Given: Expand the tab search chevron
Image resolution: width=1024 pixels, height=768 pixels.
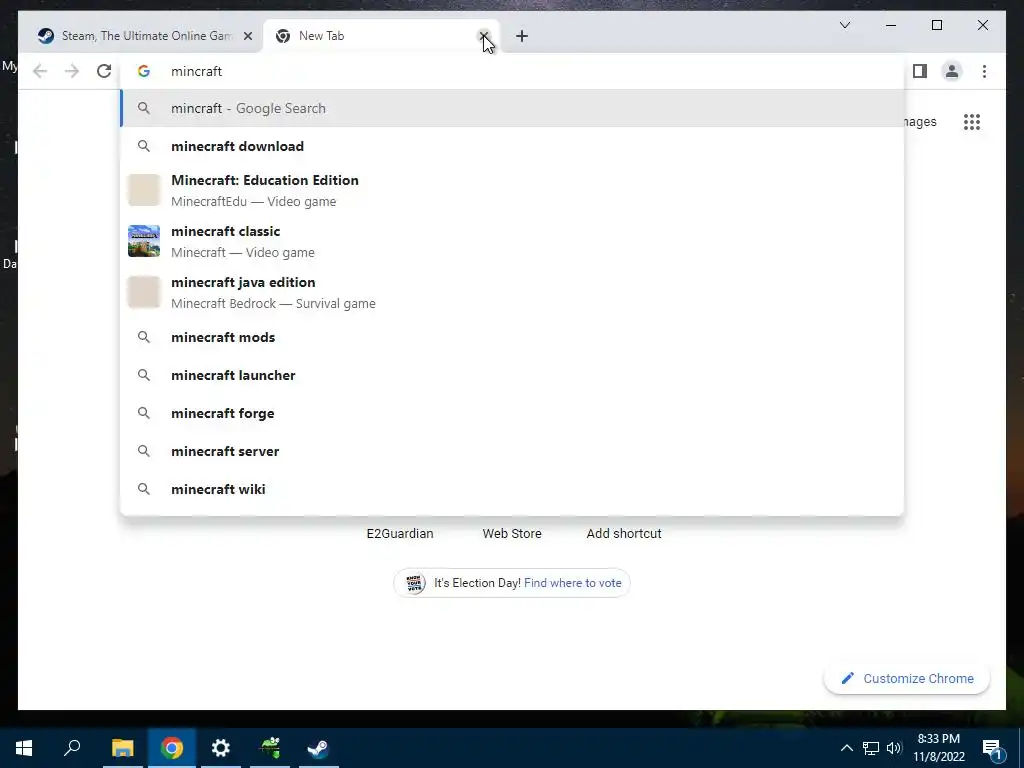Looking at the screenshot, I should 844,25.
